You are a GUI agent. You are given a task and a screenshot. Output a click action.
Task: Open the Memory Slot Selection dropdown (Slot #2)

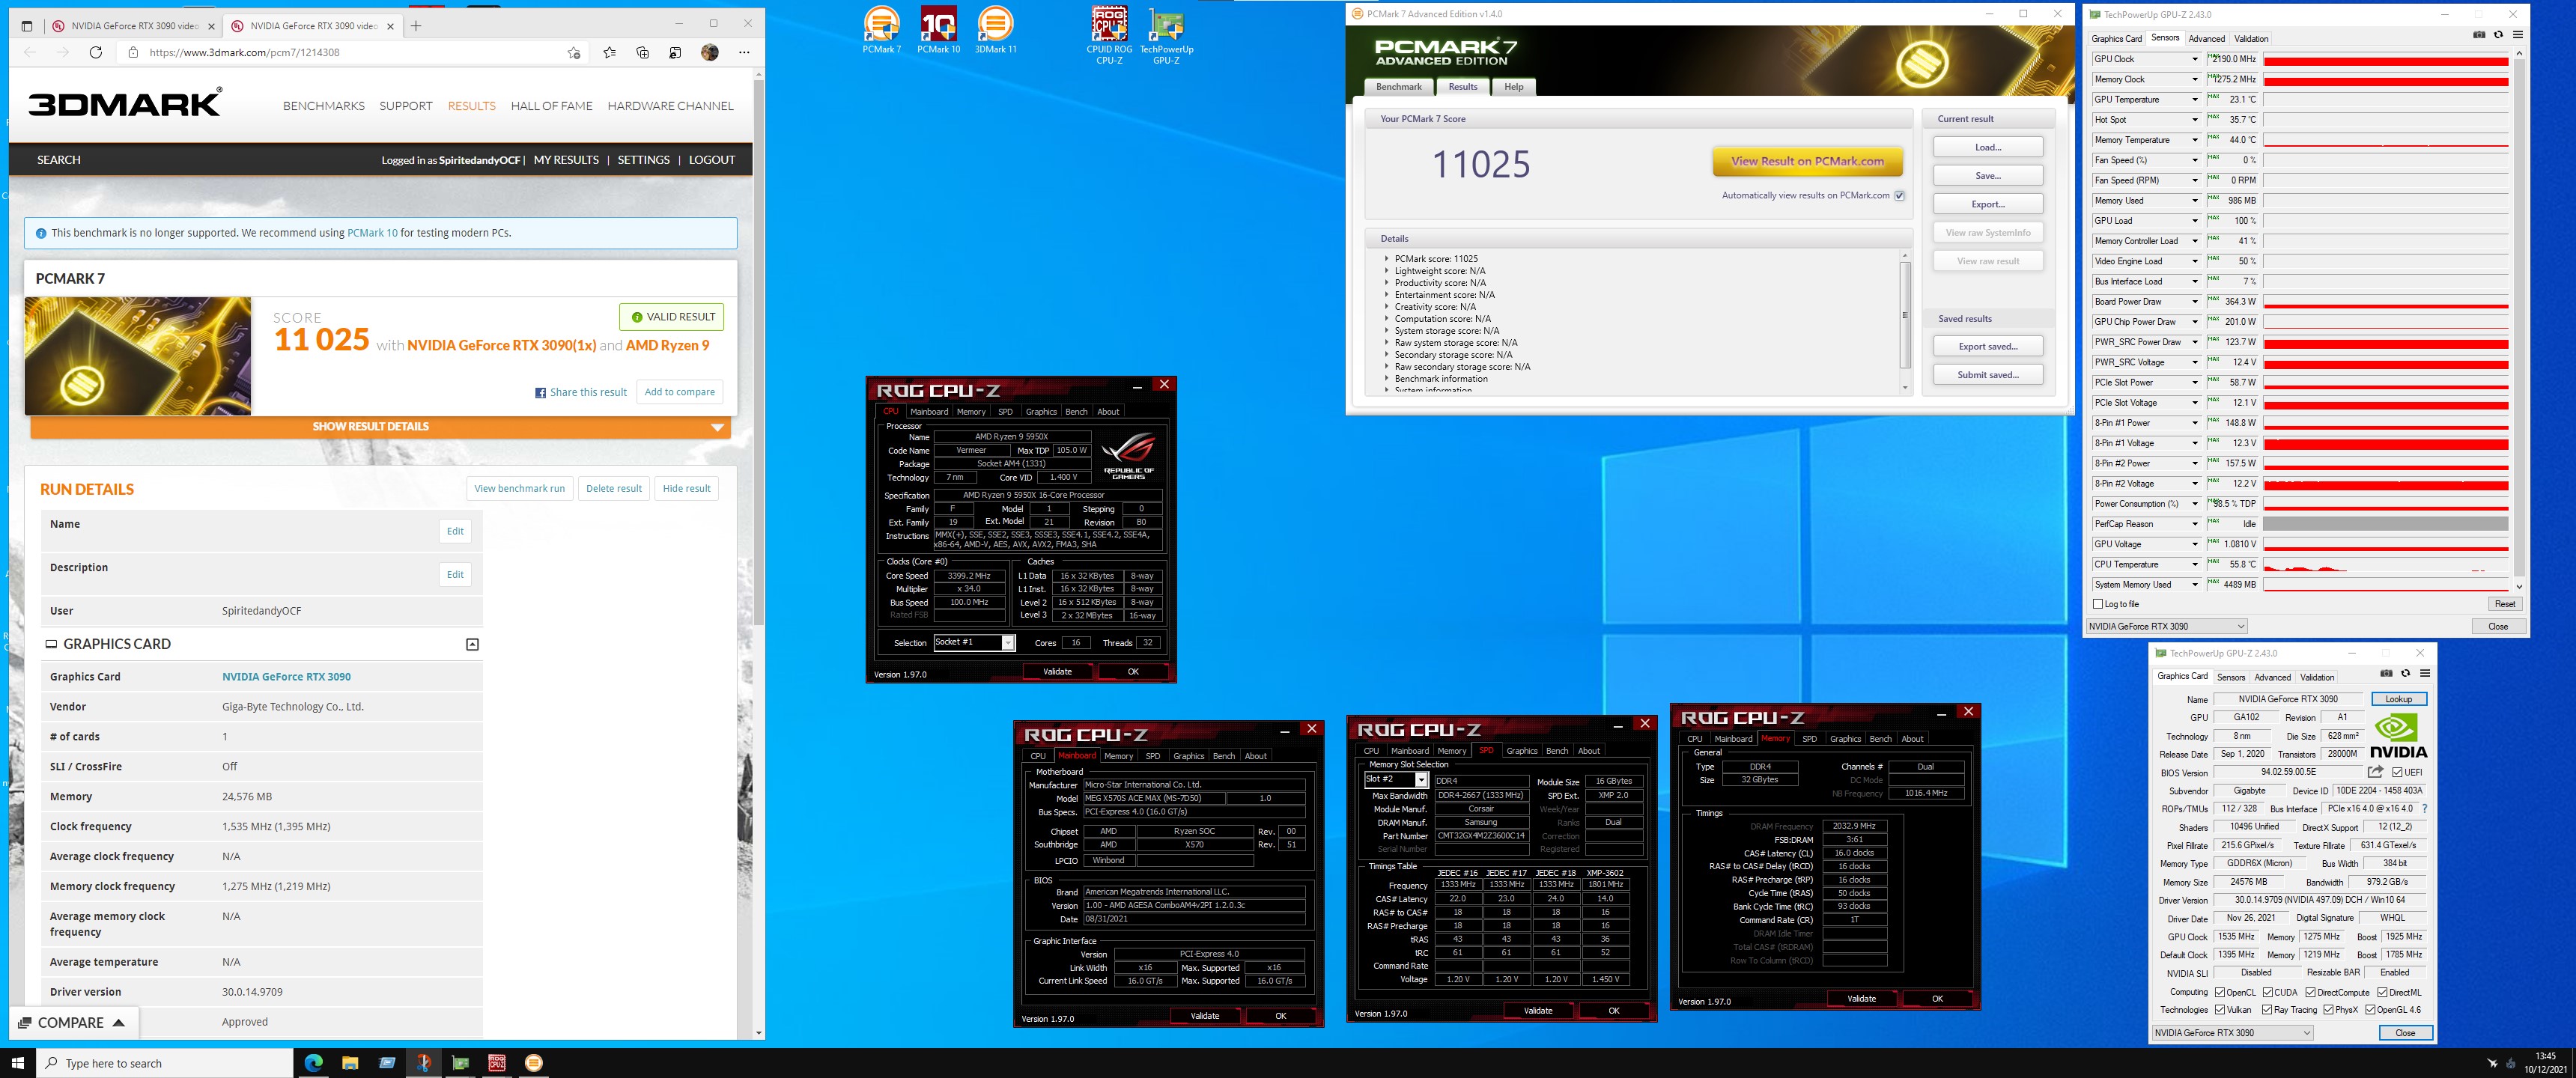1396,779
